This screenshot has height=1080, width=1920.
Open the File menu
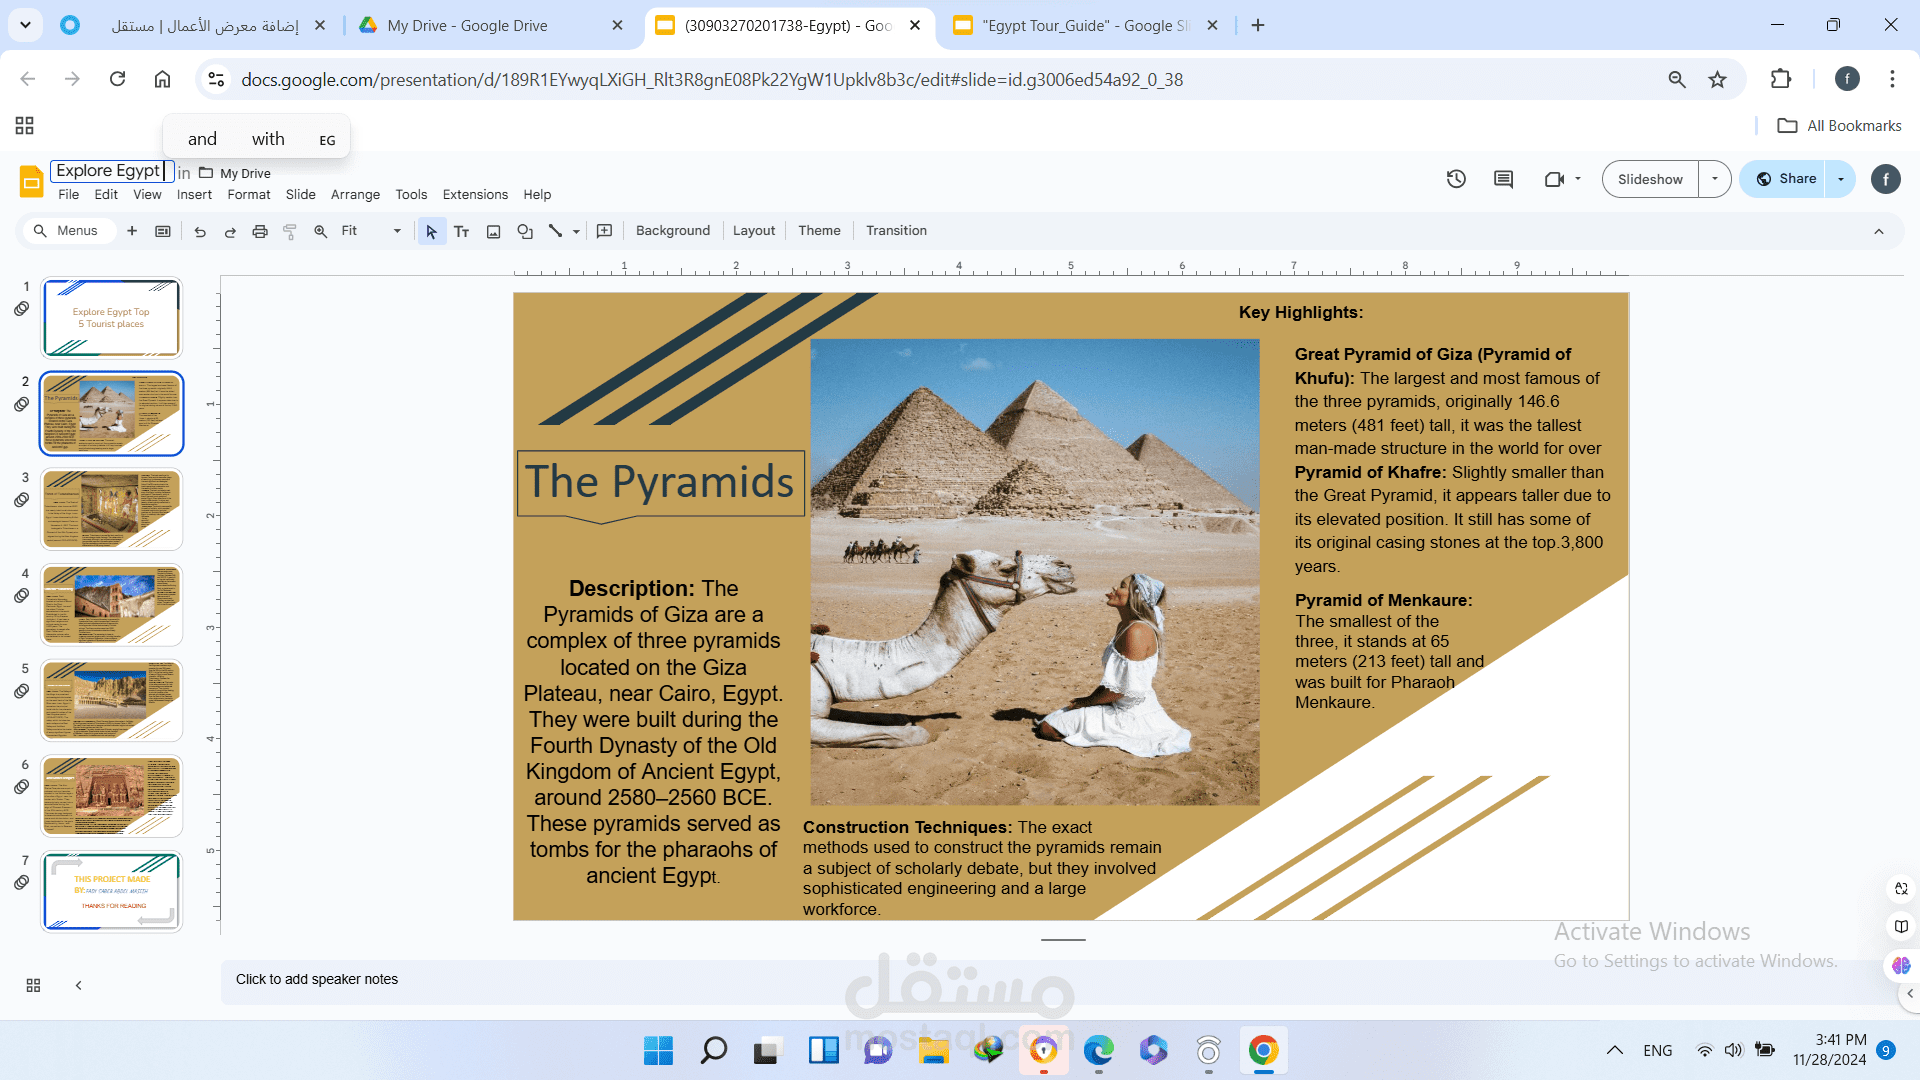tap(68, 195)
